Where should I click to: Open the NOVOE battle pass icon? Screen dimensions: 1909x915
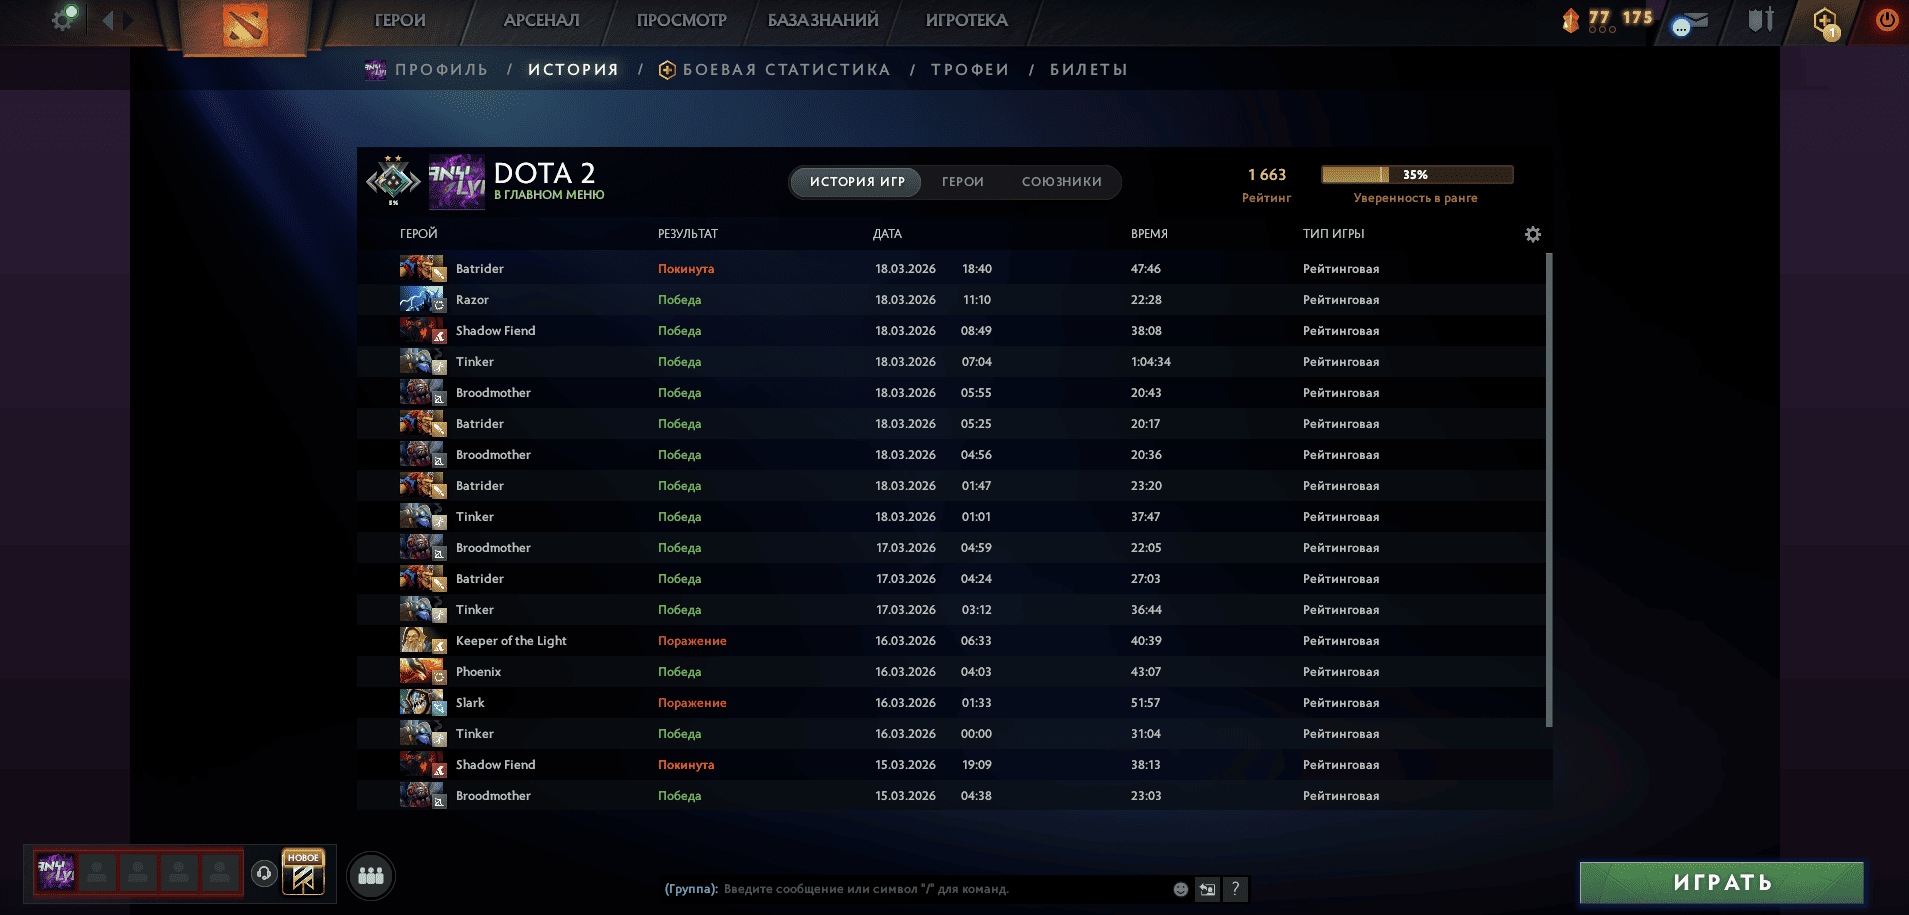click(x=302, y=871)
